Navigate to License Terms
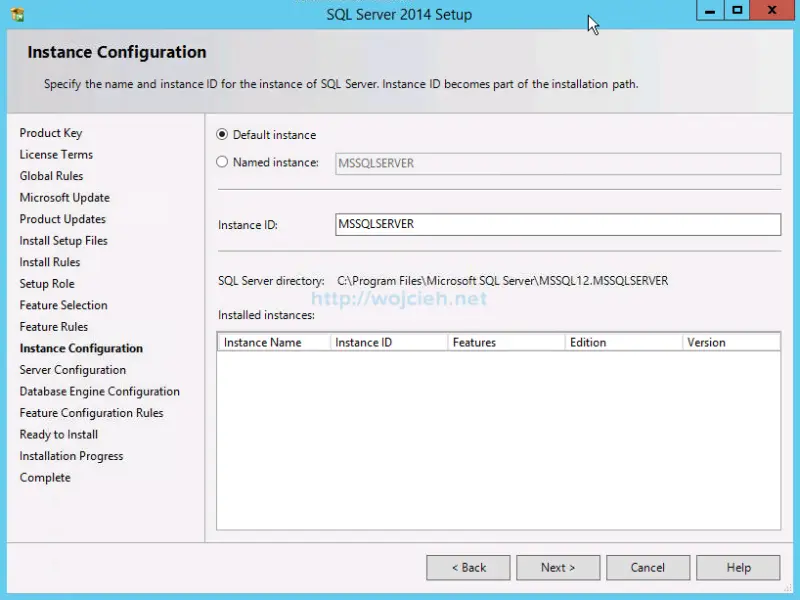 pos(55,154)
